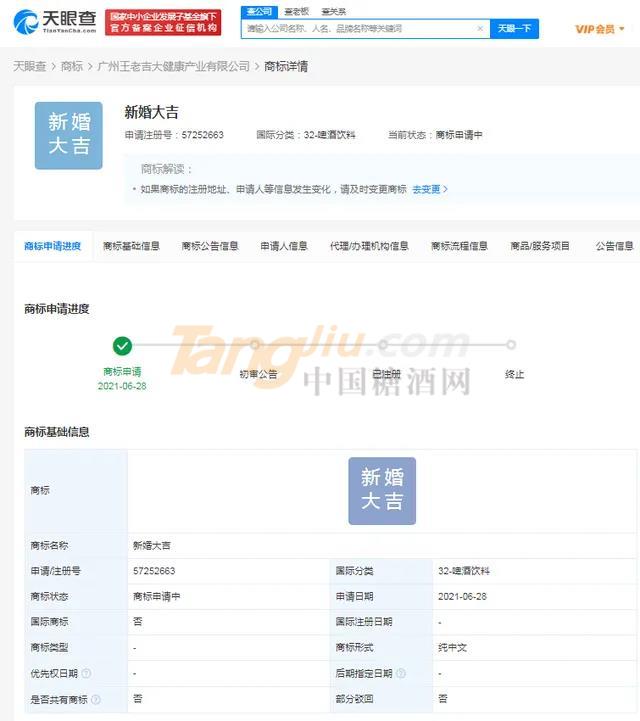The height and width of the screenshot is (721, 640).
Task: Click the 商标详情 breadcrumb text
Action: (286, 66)
